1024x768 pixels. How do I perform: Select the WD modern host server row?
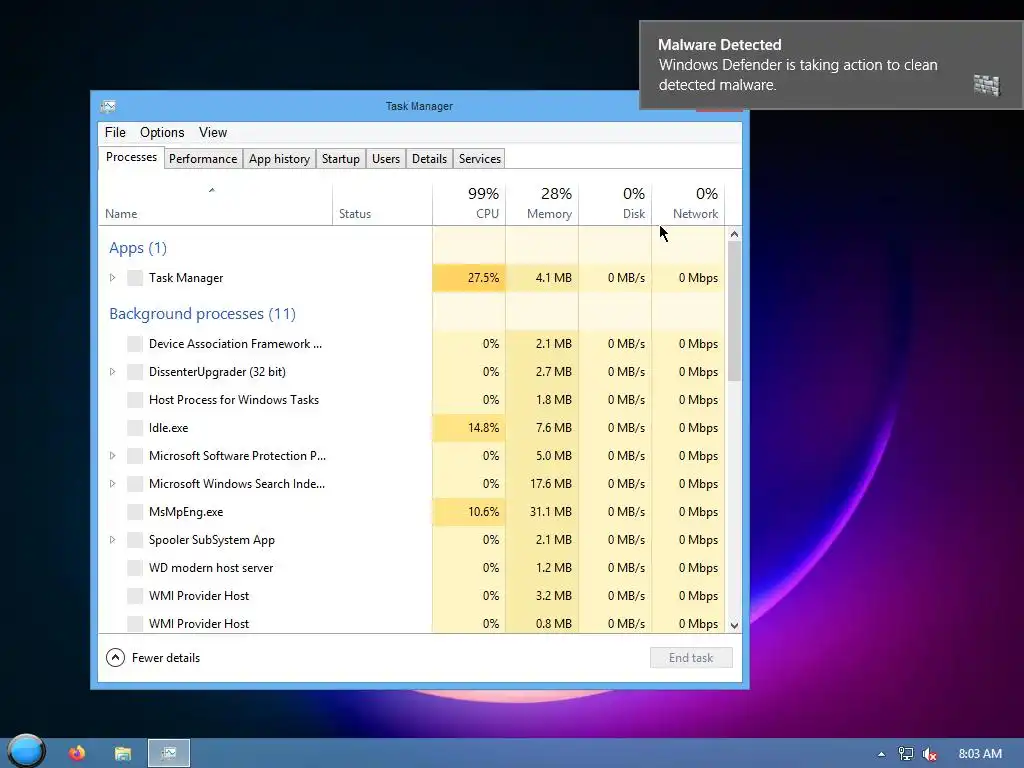411,568
